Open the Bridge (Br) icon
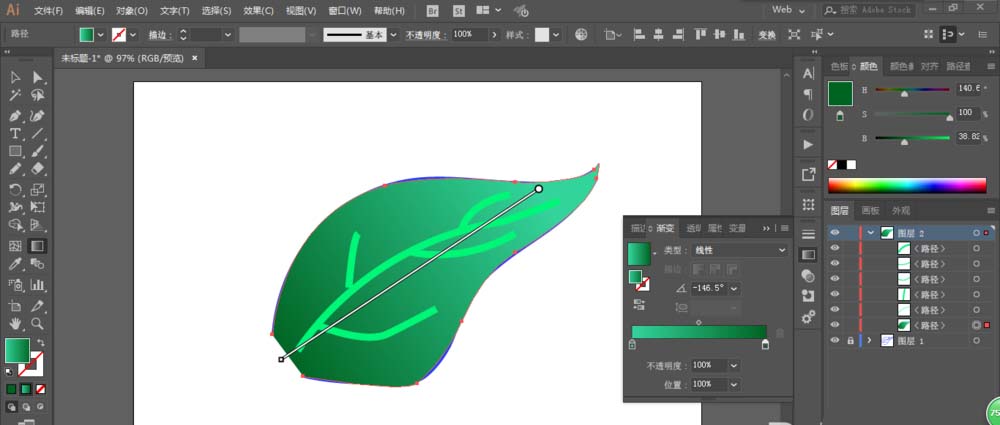The height and width of the screenshot is (425, 1000). click(x=432, y=10)
